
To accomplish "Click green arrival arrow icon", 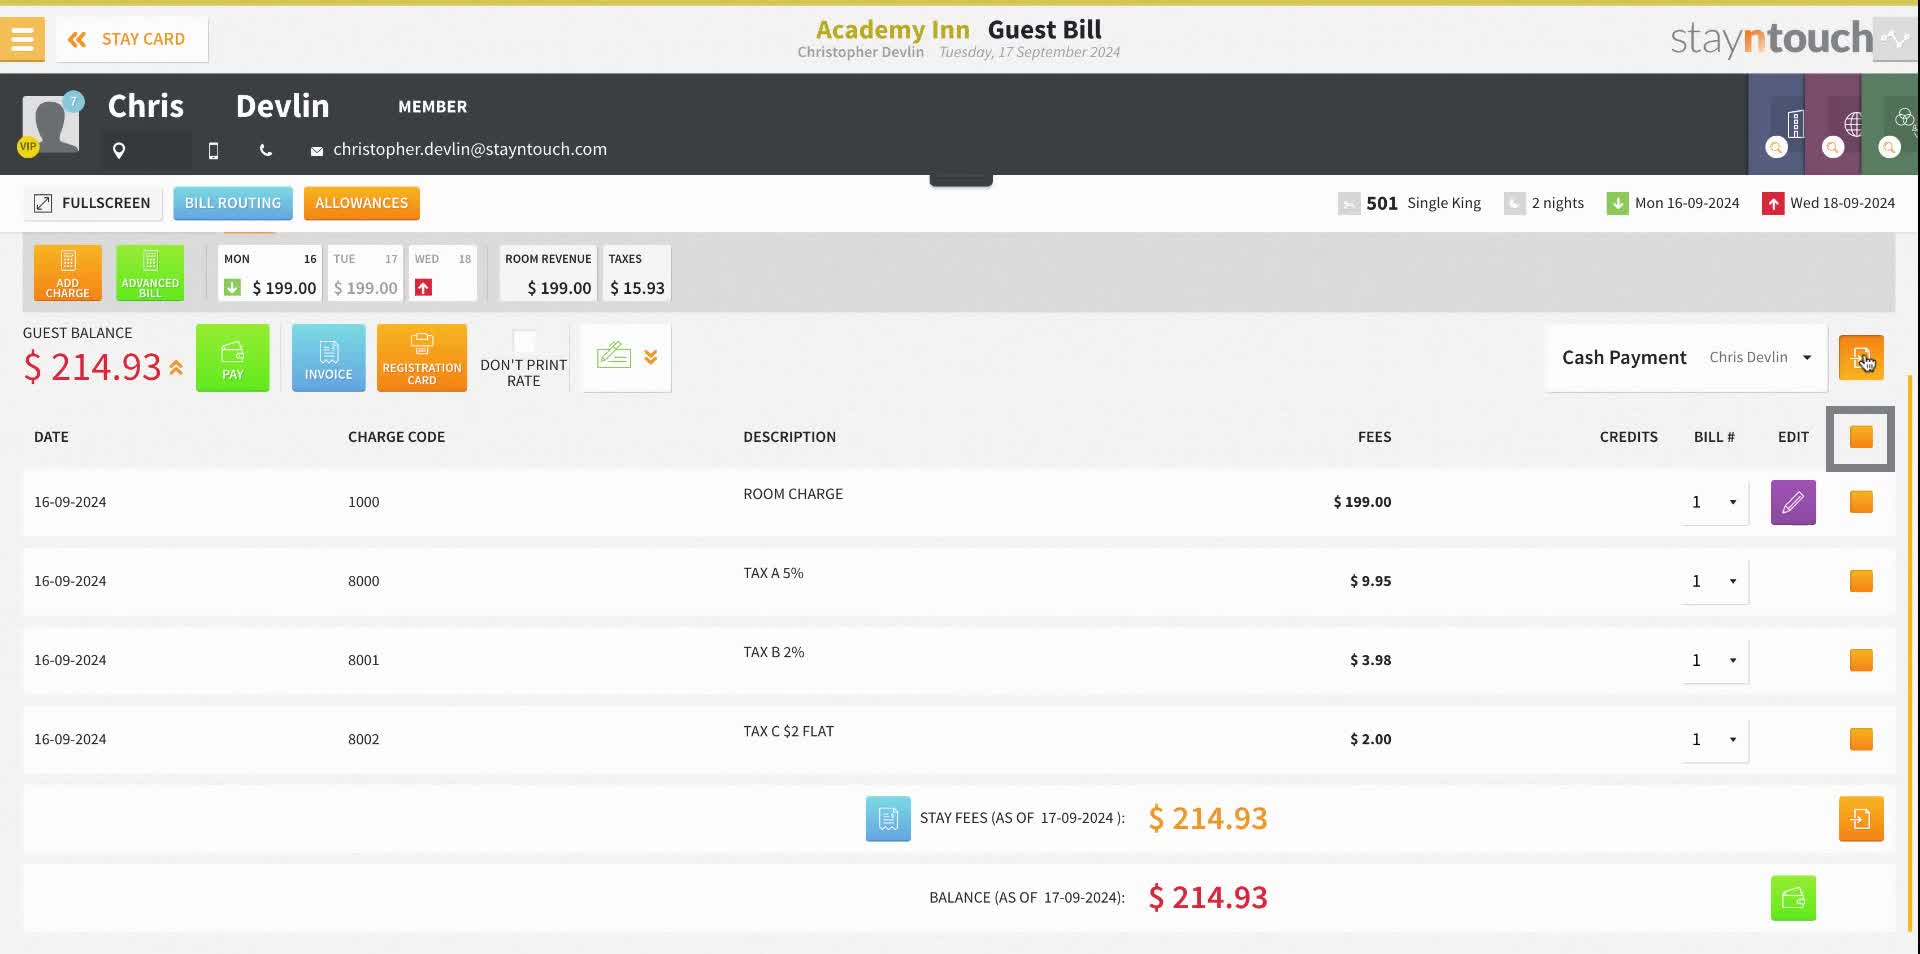I will pos(1617,204).
